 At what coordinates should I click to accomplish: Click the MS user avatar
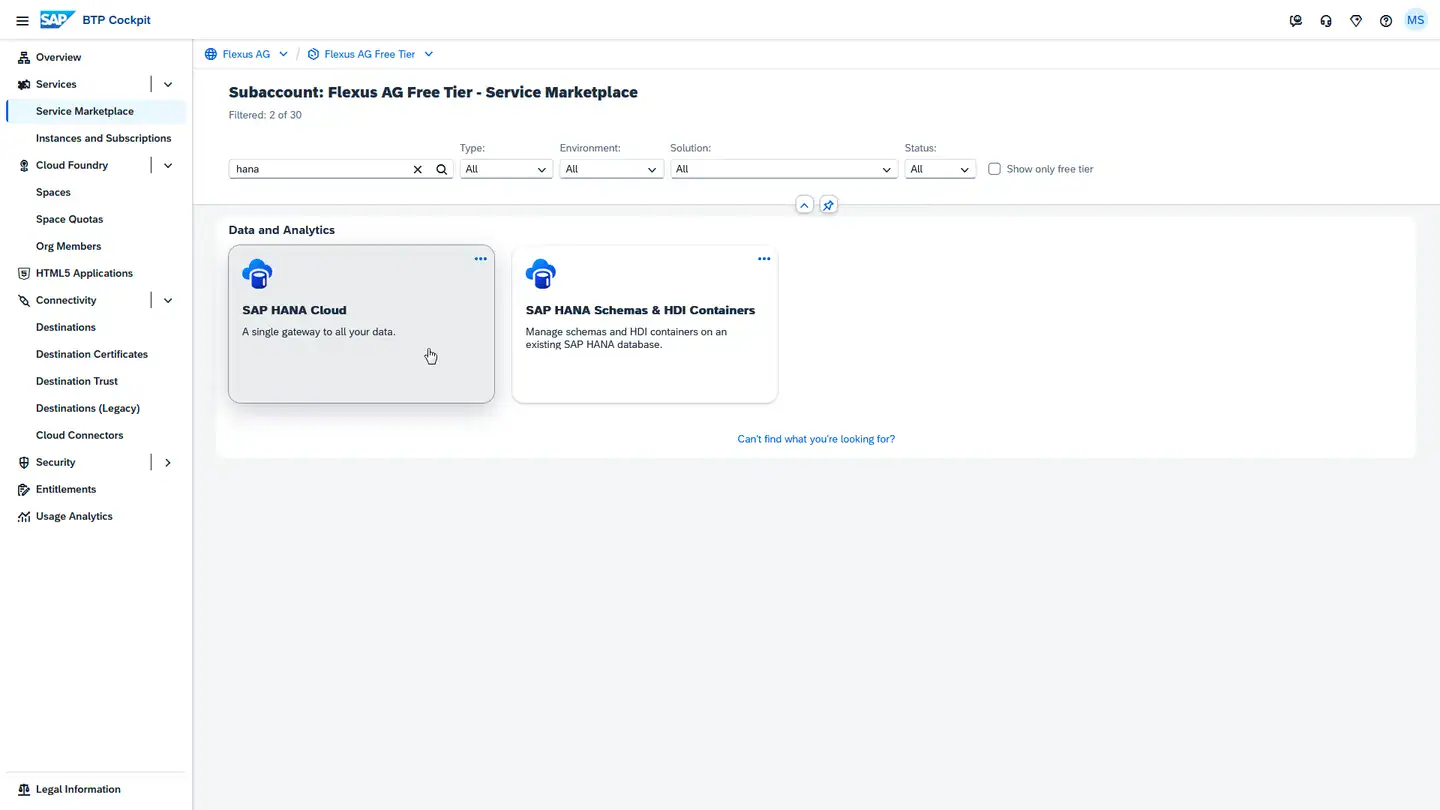[x=1415, y=20]
